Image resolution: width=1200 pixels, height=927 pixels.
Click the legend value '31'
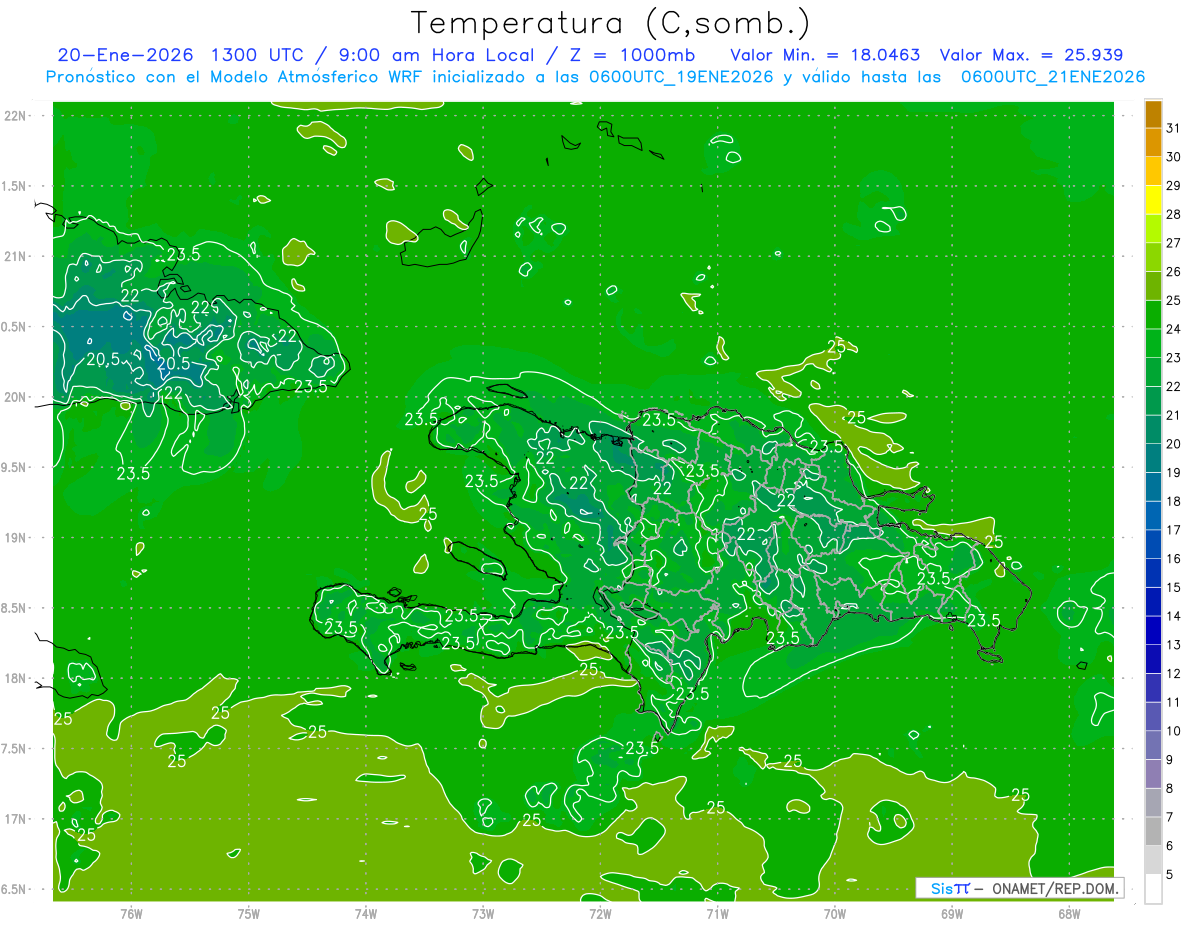pos(1174,128)
